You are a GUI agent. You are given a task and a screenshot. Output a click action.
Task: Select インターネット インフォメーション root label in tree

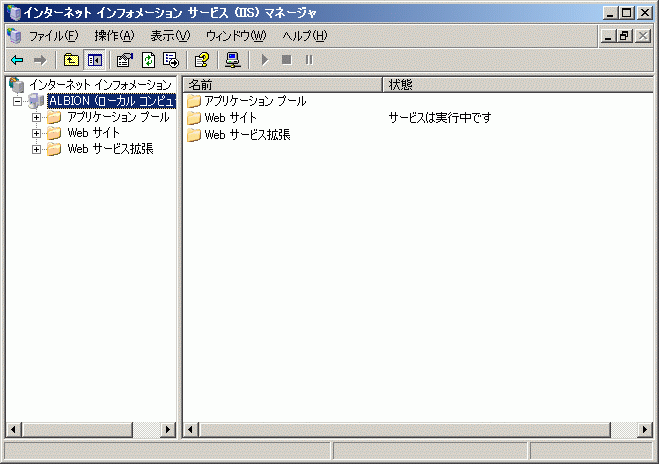[100, 85]
